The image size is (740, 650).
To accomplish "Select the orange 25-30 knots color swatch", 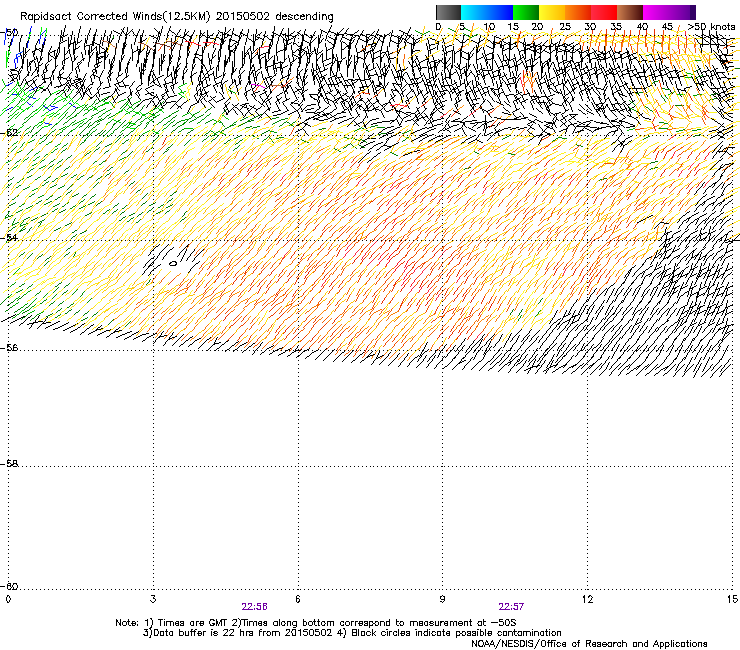I will (578, 12).
